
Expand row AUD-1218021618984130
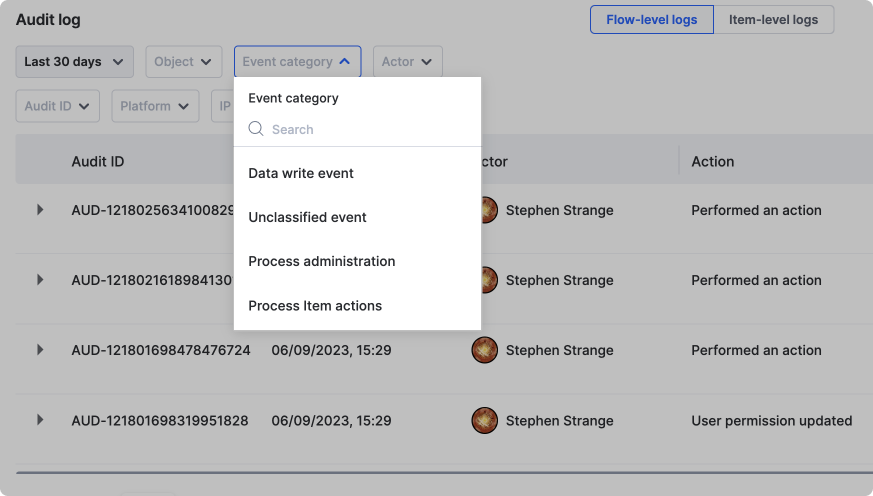pos(40,279)
